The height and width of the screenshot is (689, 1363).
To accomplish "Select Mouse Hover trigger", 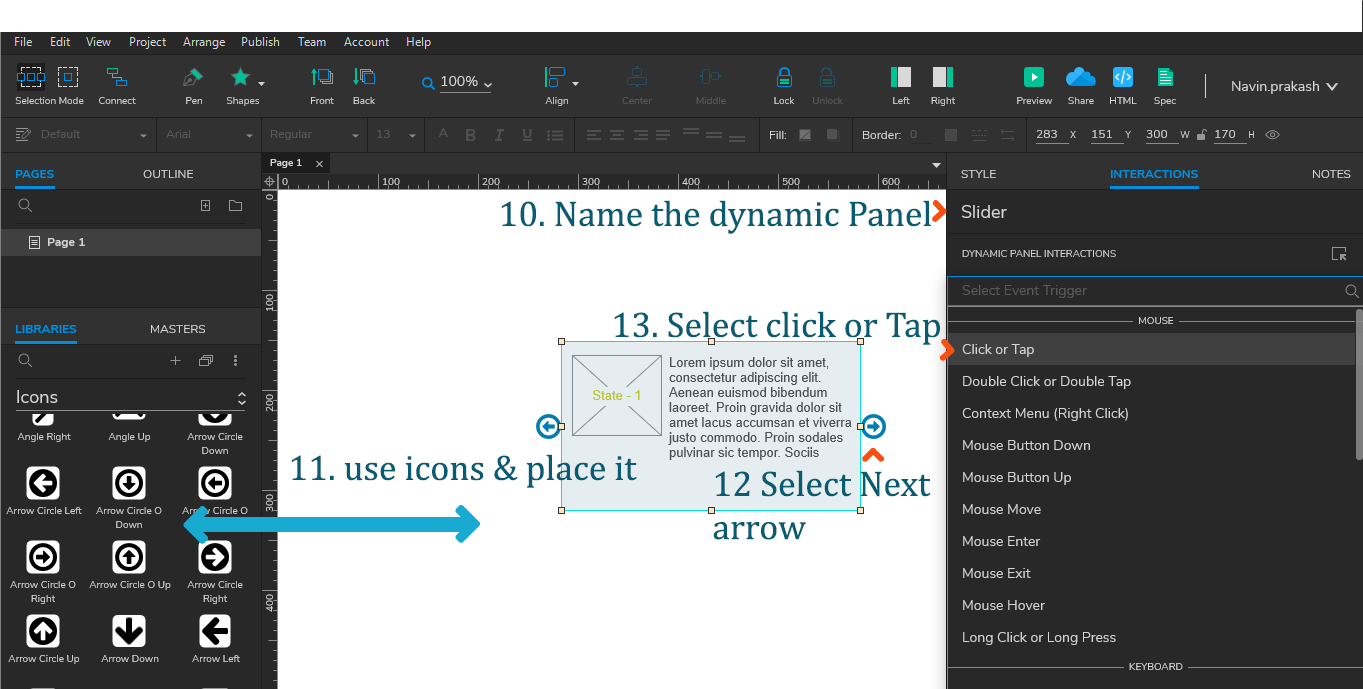I will 1003,605.
